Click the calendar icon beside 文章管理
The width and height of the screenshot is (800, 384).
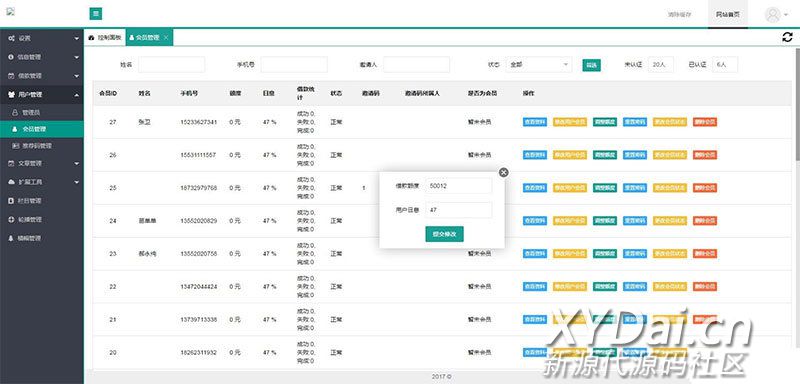pos(11,163)
